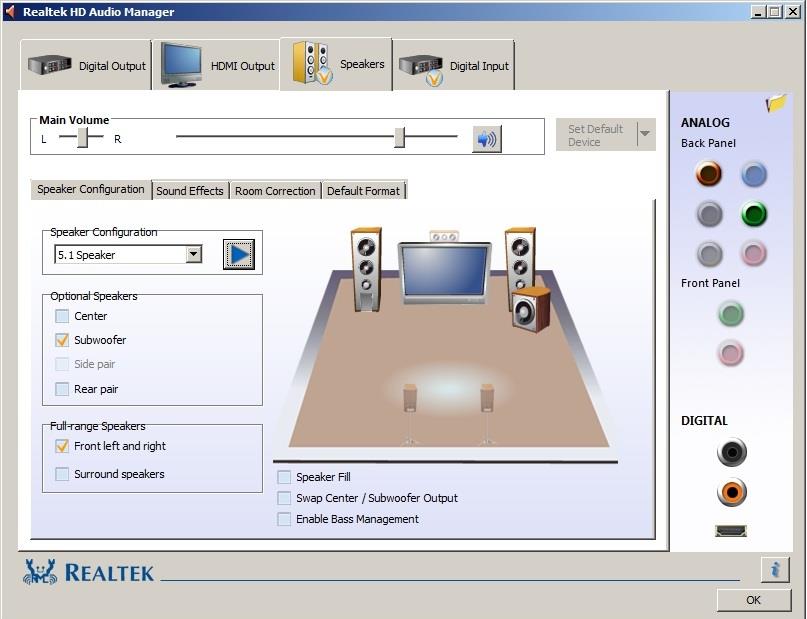Open the Sound Effects tab

pyautogui.click(x=190, y=191)
